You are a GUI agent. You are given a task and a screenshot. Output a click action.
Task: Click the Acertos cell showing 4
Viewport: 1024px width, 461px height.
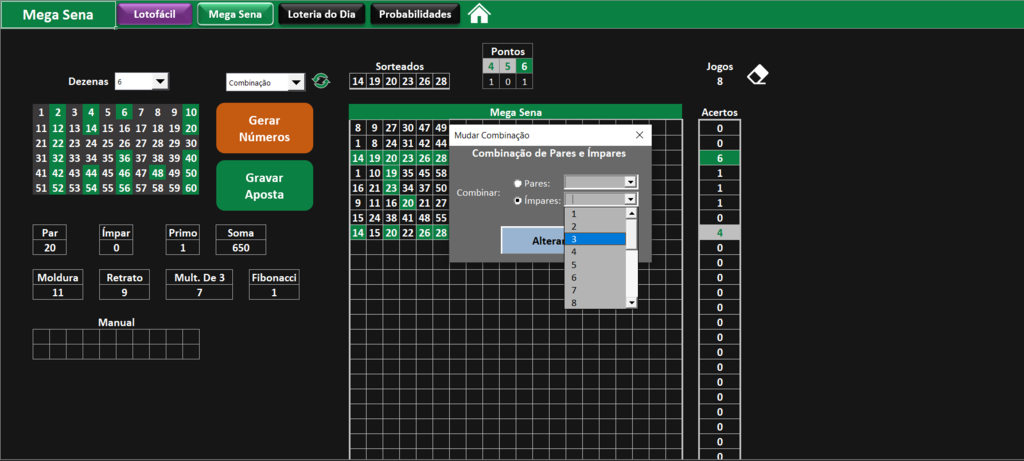click(x=720, y=232)
